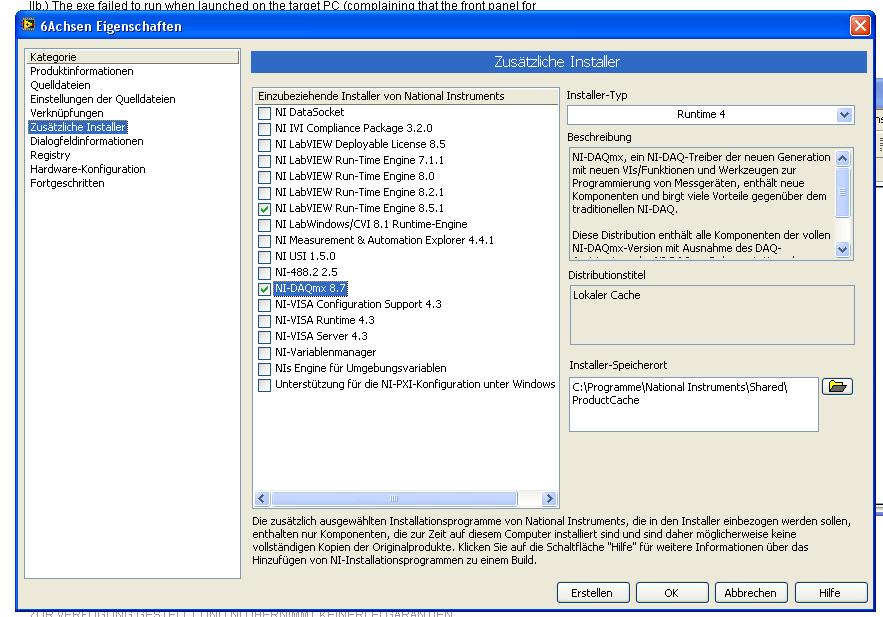
Task: Uncheck NI LabVIEW Run-Time Engine 8.5.1
Action: click(x=264, y=209)
